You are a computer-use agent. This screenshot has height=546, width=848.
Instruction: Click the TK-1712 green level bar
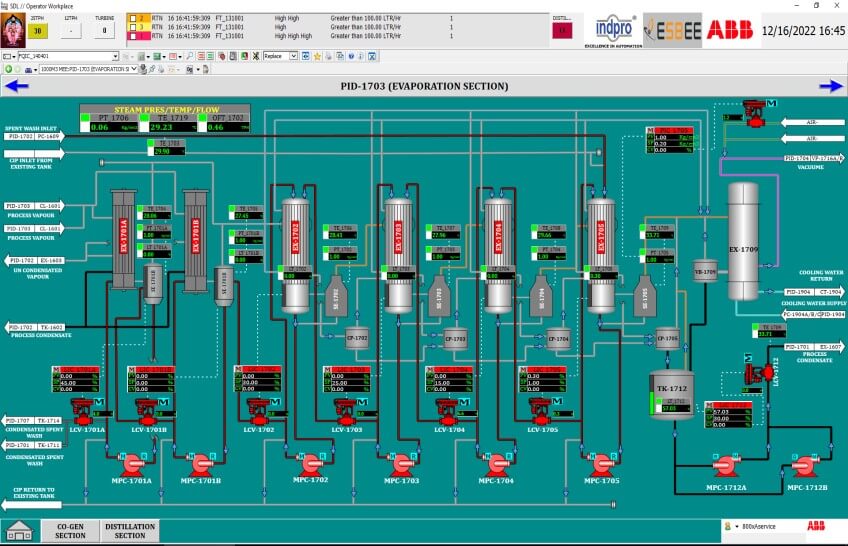coord(652,402)
